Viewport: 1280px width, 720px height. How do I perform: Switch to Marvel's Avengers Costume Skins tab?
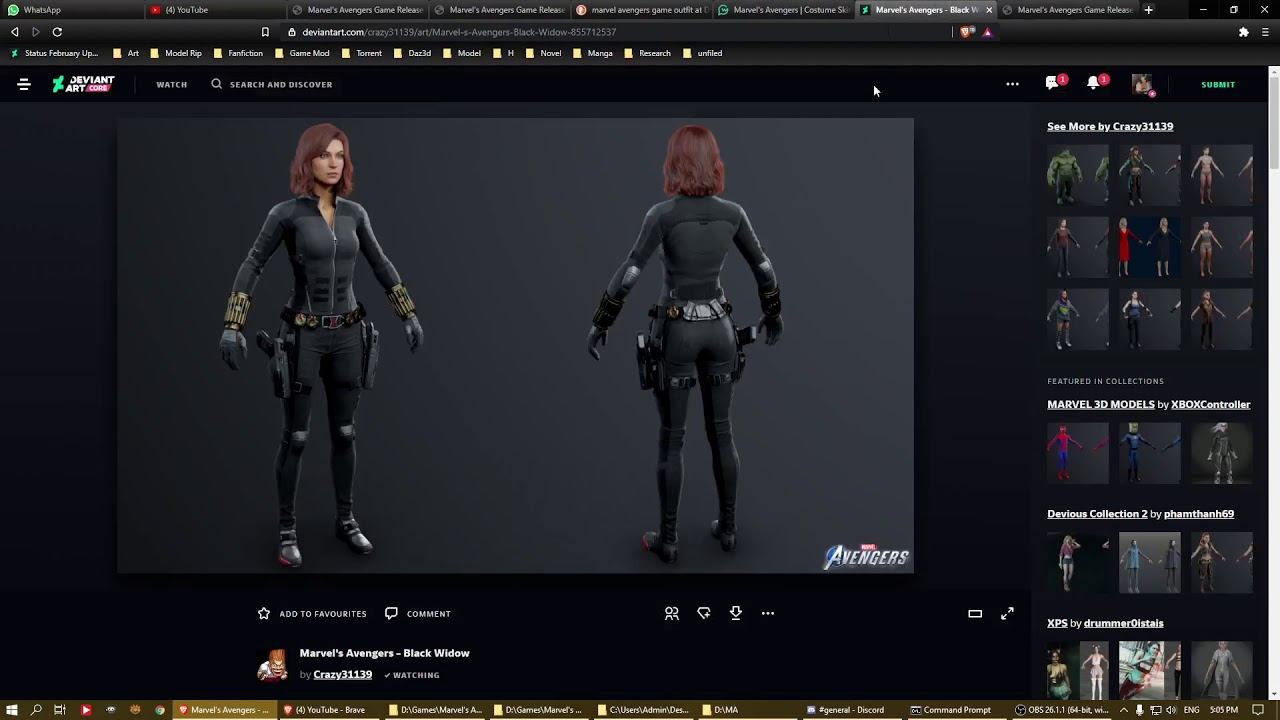784,10
